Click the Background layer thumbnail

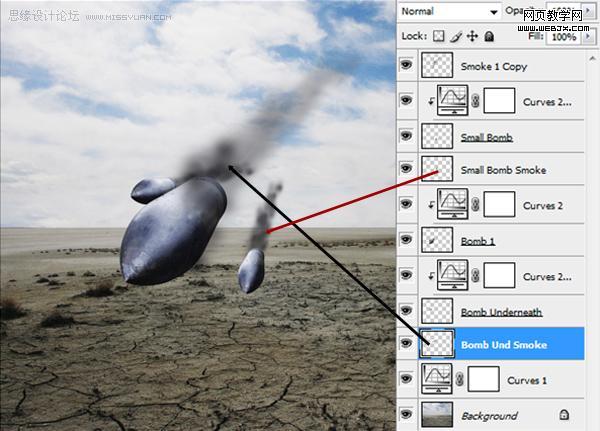coord(437,414)
